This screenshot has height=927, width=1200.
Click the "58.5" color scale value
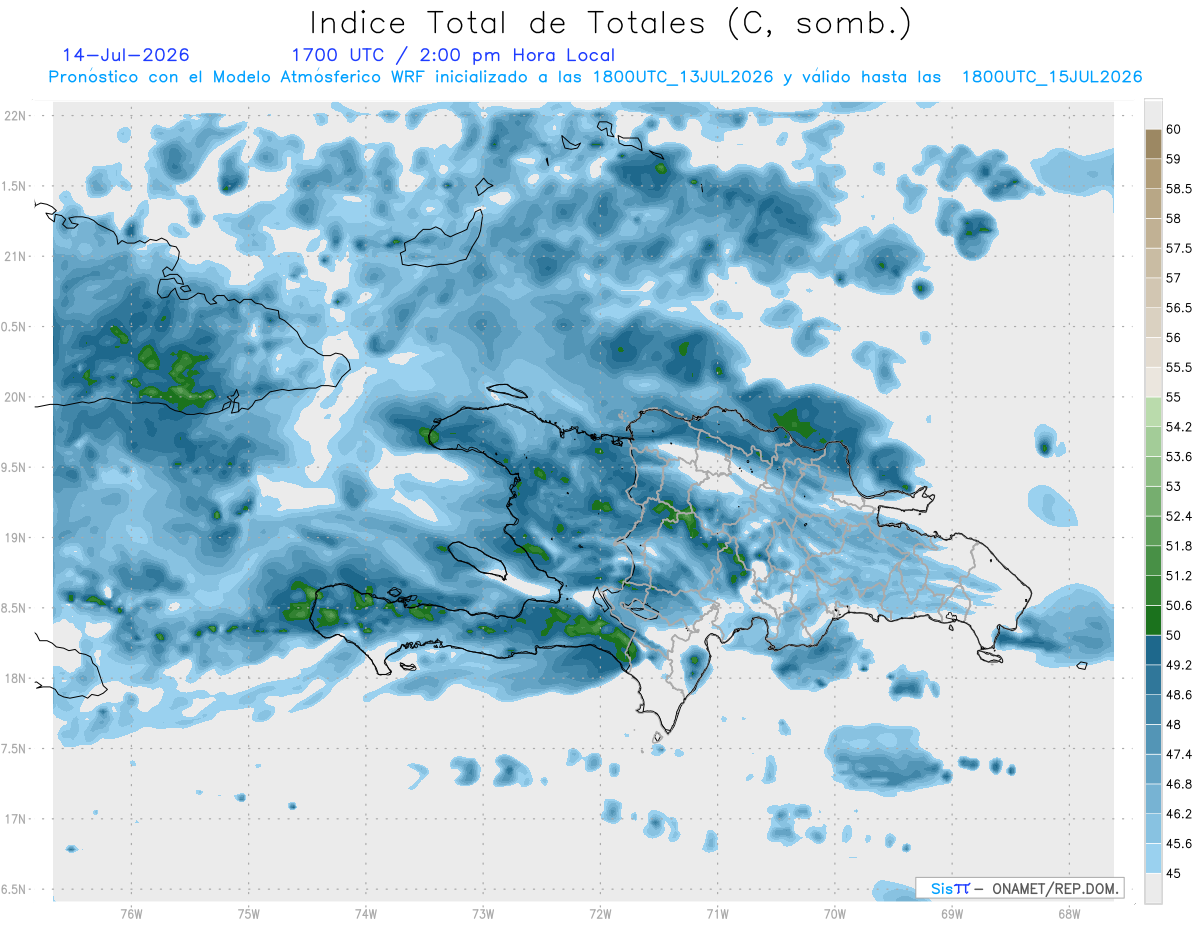(x=1180, y=188)
